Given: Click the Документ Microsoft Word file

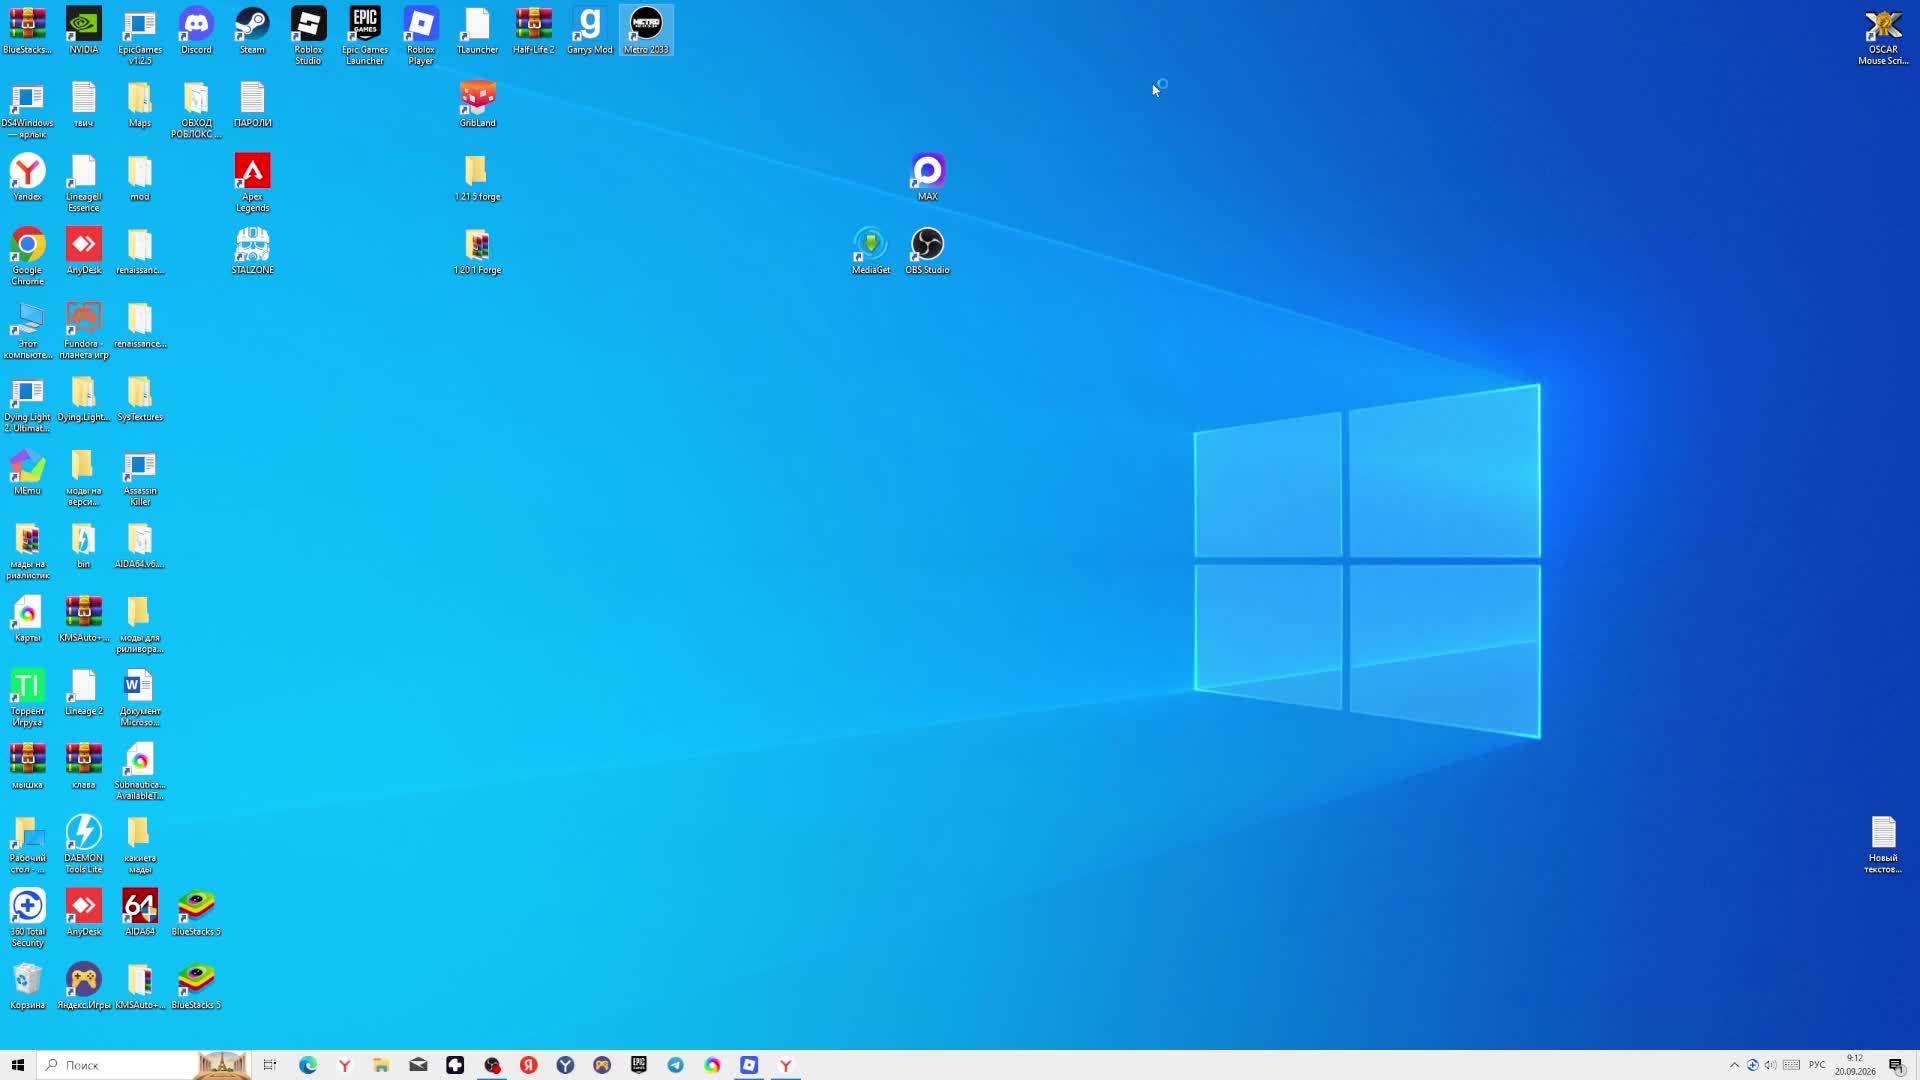Looking at the screenshot, I should point(140,698).
